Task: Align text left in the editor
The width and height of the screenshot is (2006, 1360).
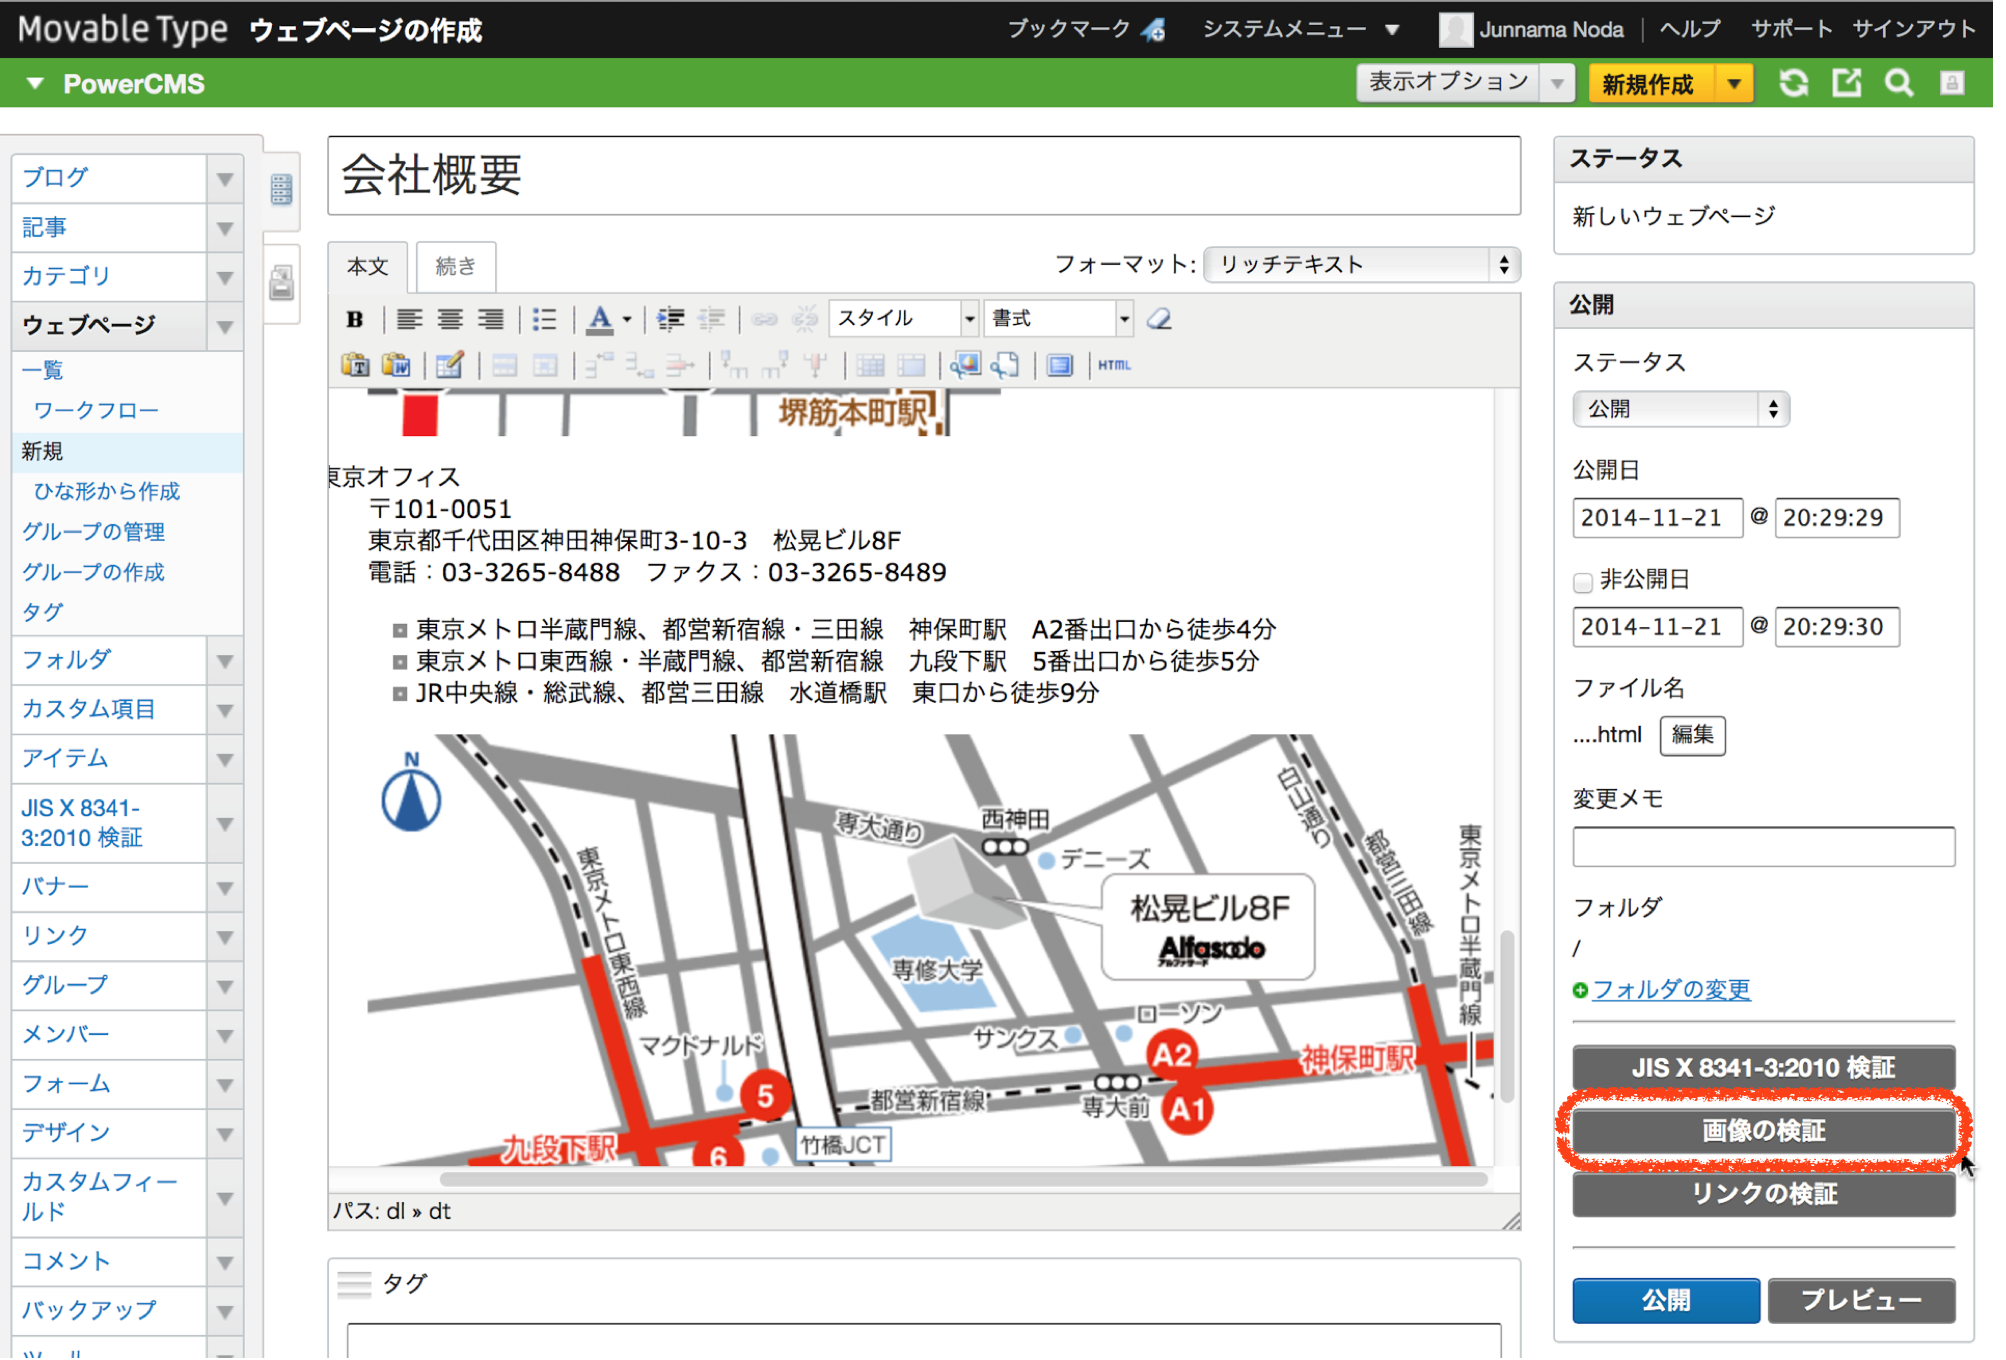Action: (408, 320)
